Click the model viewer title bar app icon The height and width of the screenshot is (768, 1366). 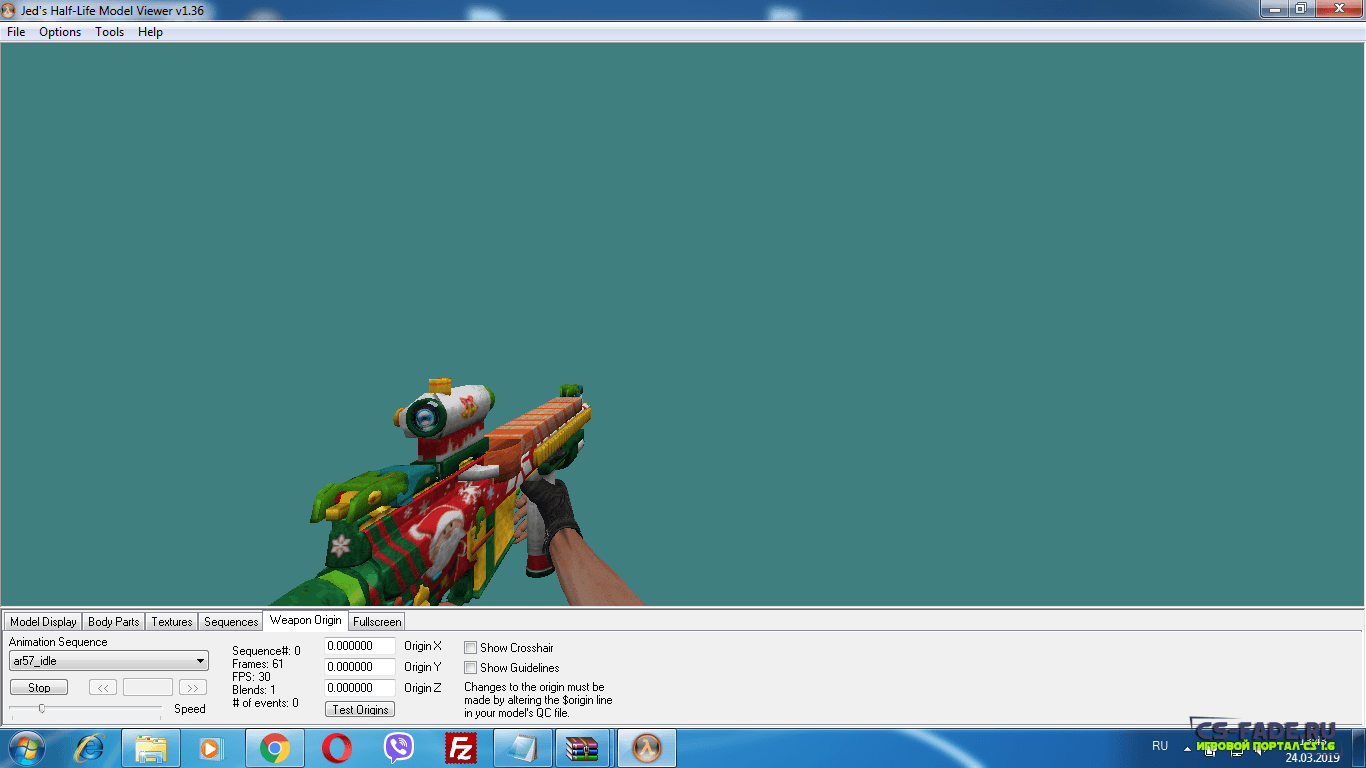tap(9, 10)
